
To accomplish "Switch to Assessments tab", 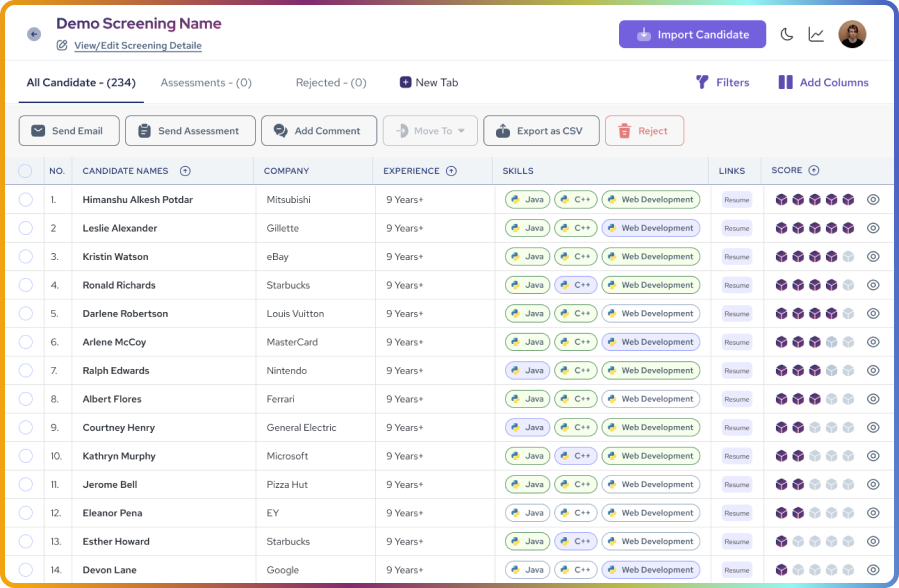I will coord(206,83).
